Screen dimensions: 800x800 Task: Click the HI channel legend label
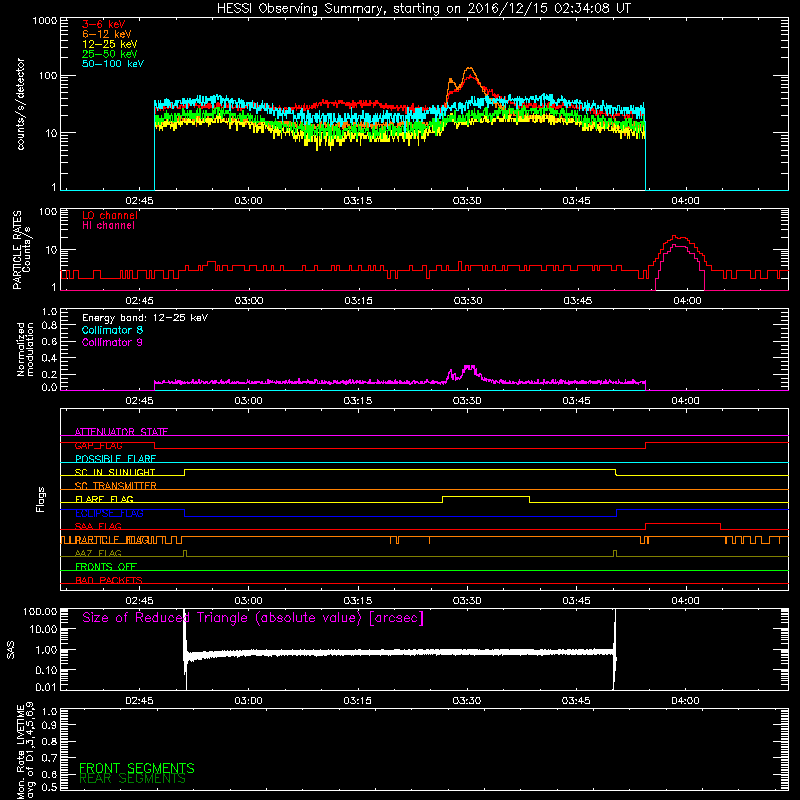click(x=108, y=226)
